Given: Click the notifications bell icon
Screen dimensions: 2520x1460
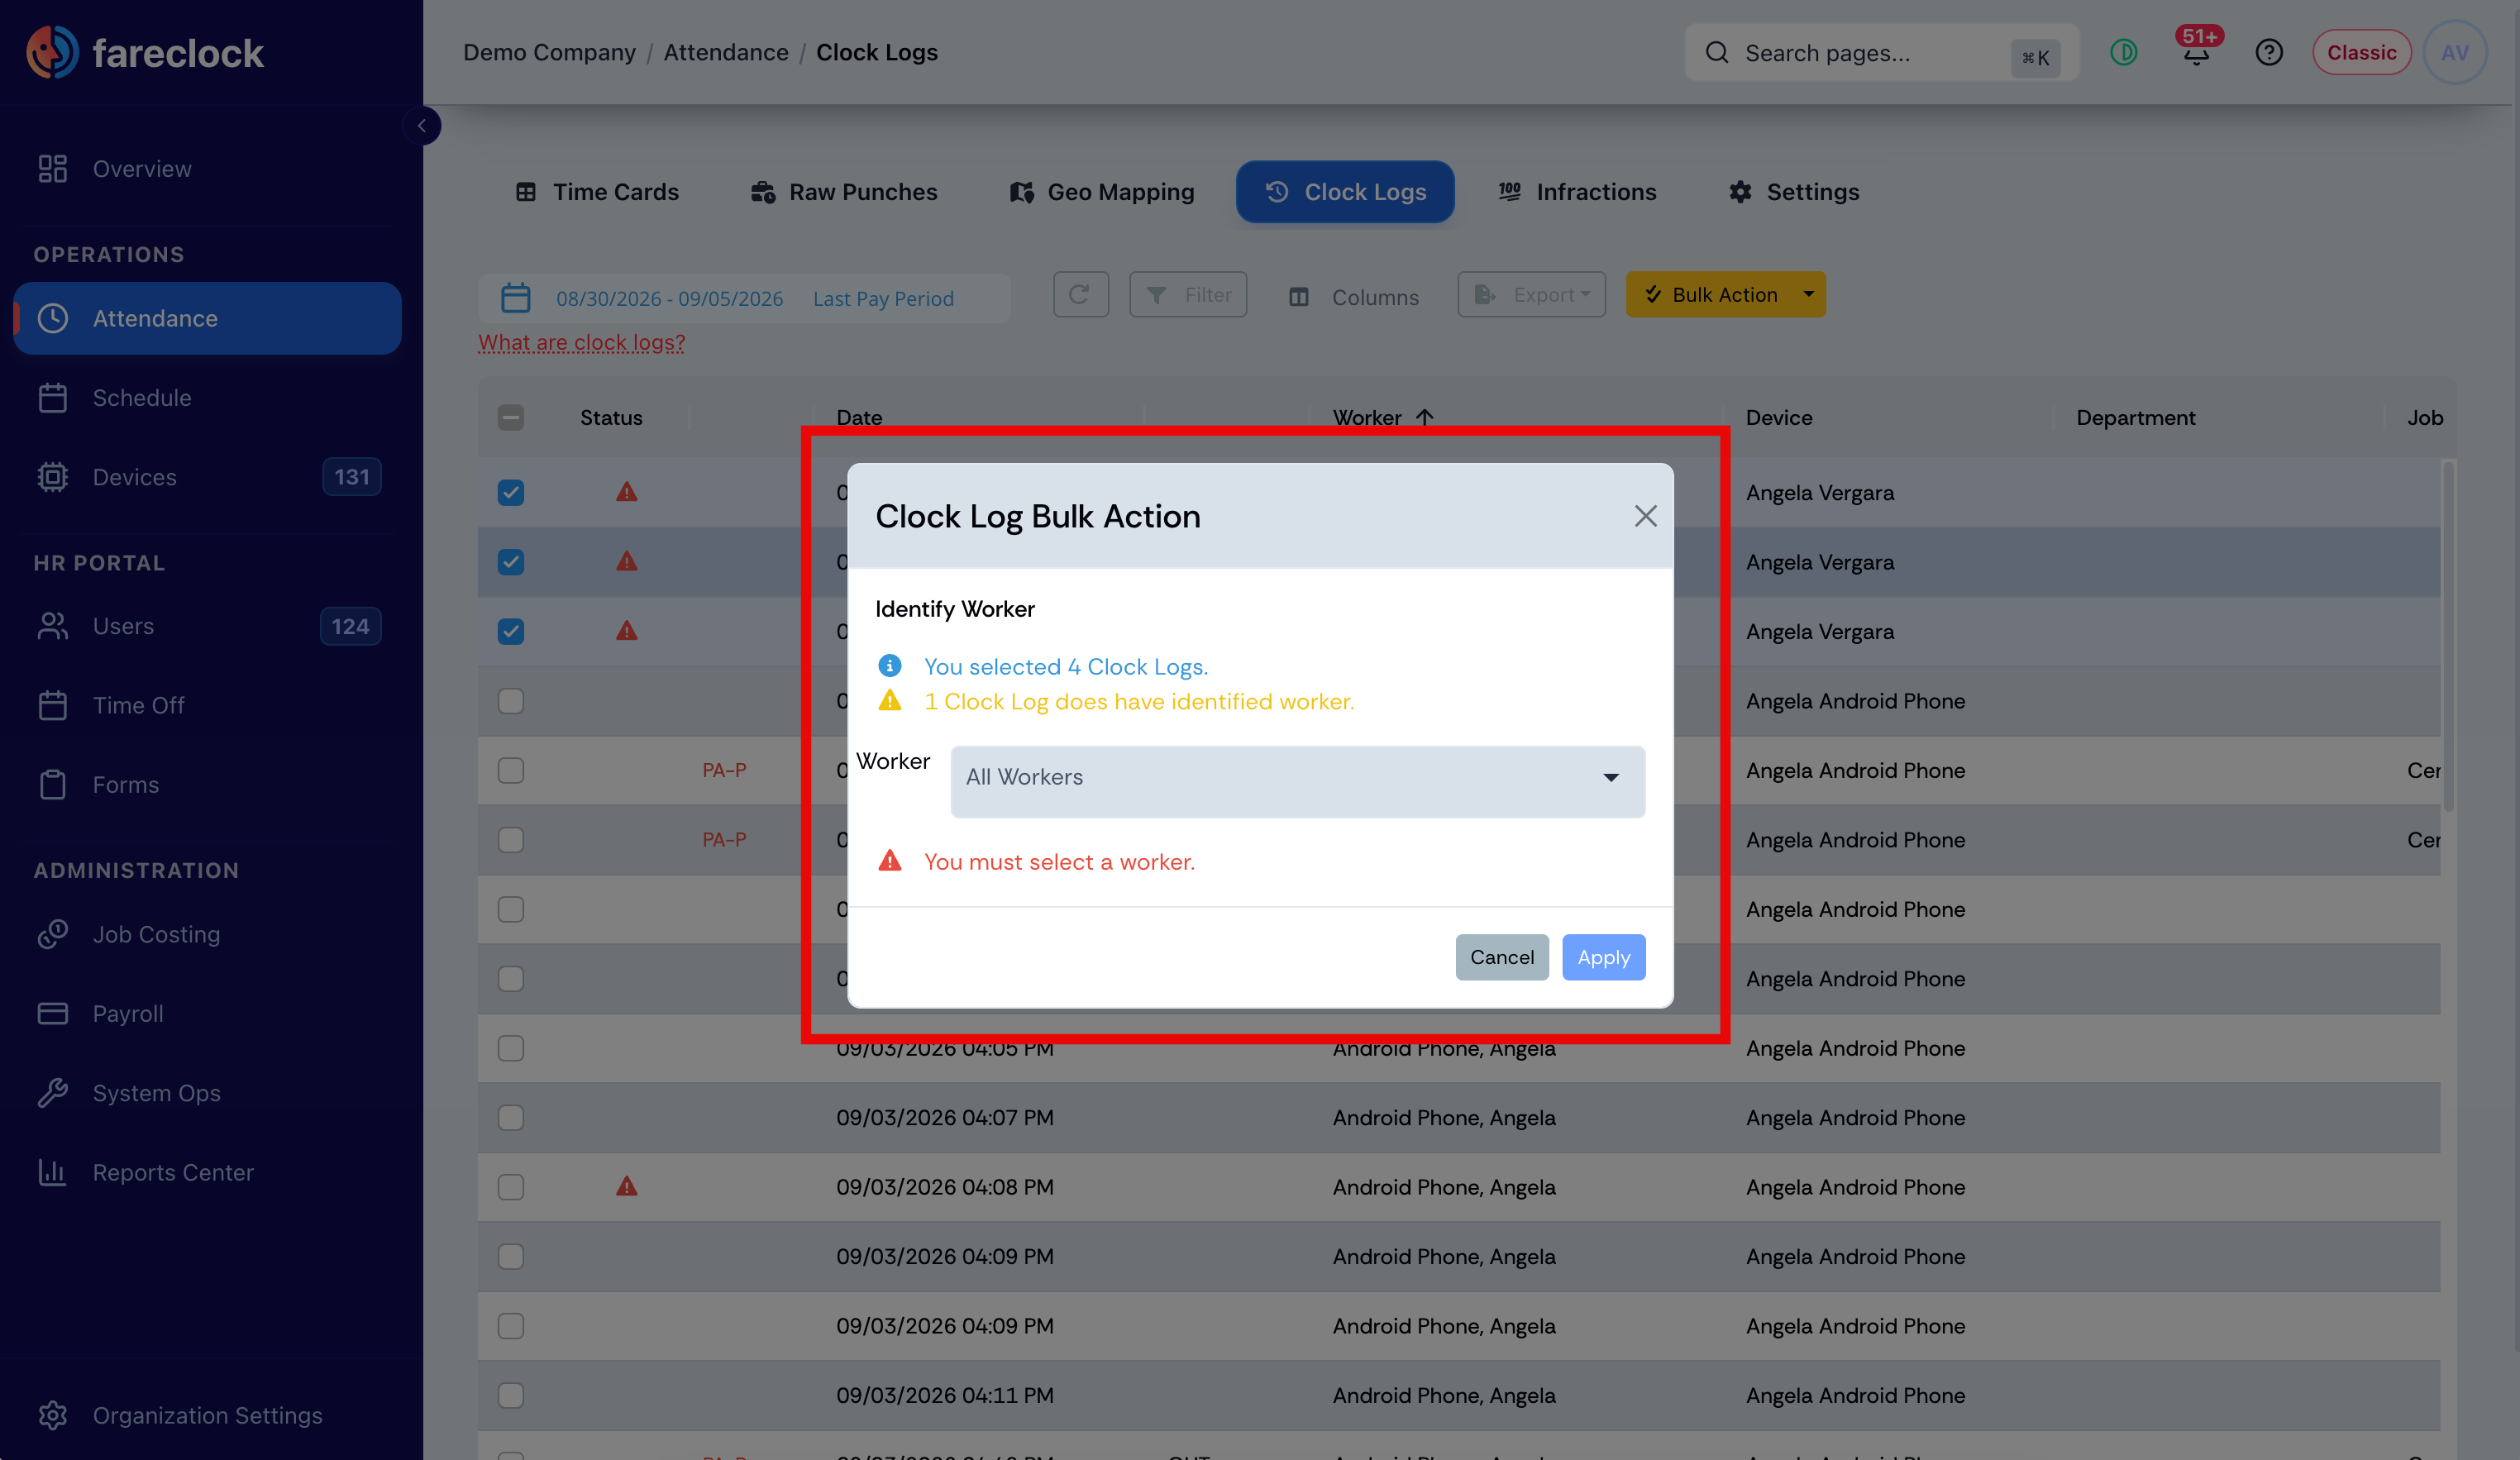Looking at the screenshot, I should point(2196,53).
